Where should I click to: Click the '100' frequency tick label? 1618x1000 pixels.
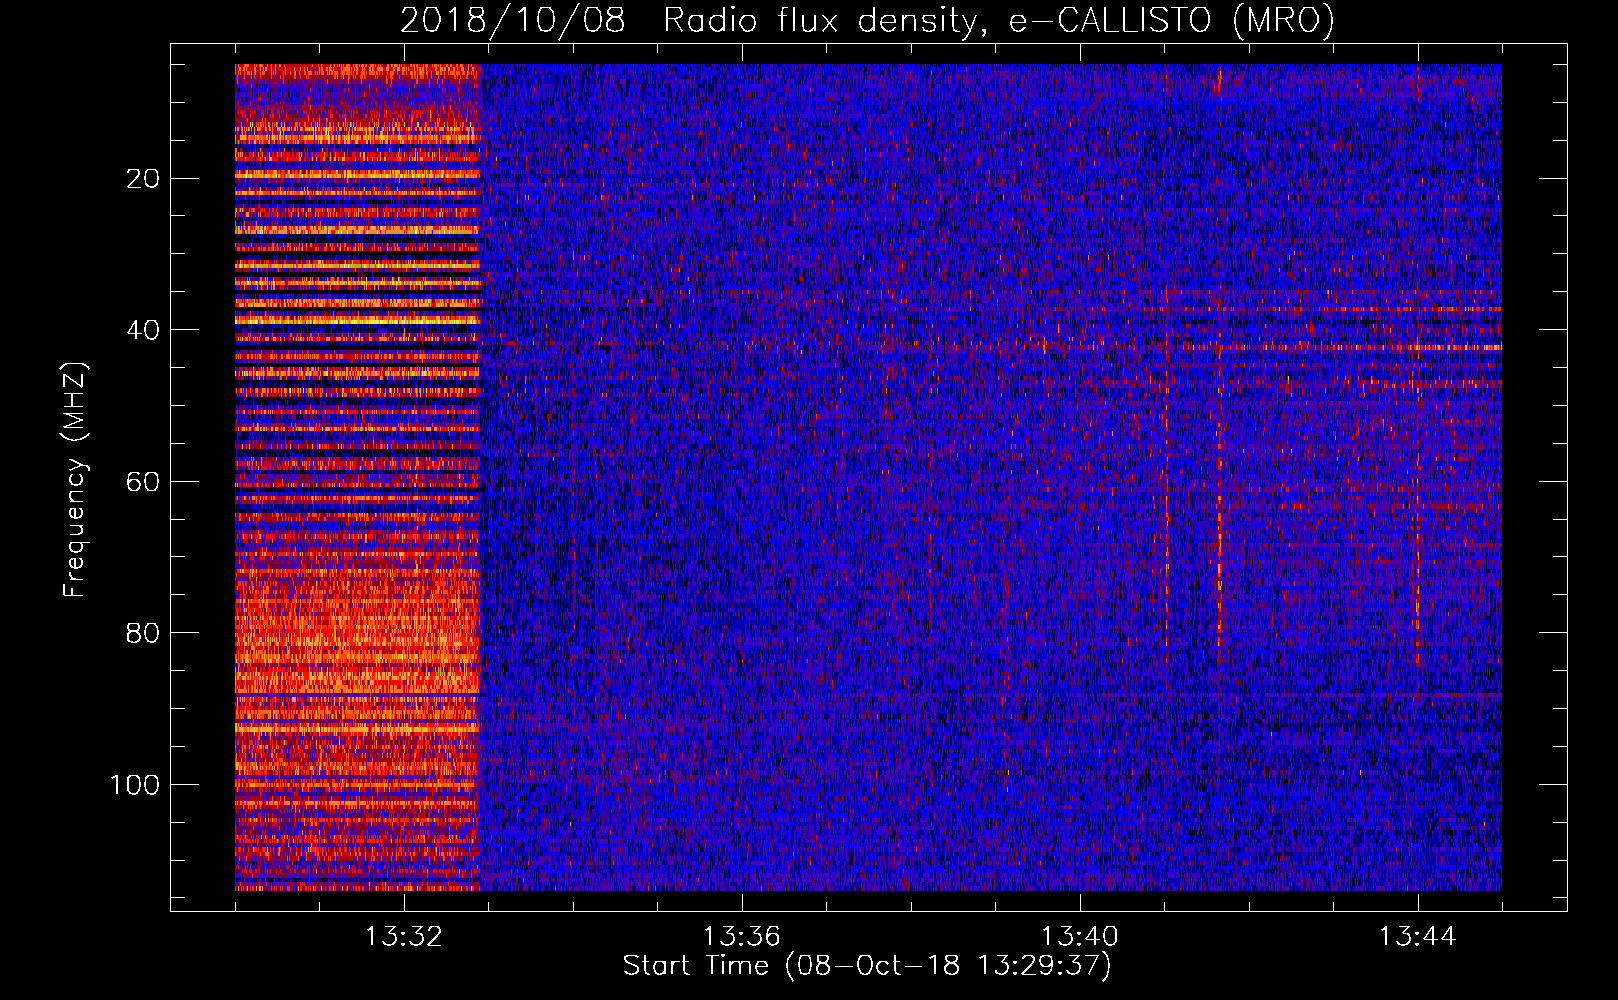[135, 785]
